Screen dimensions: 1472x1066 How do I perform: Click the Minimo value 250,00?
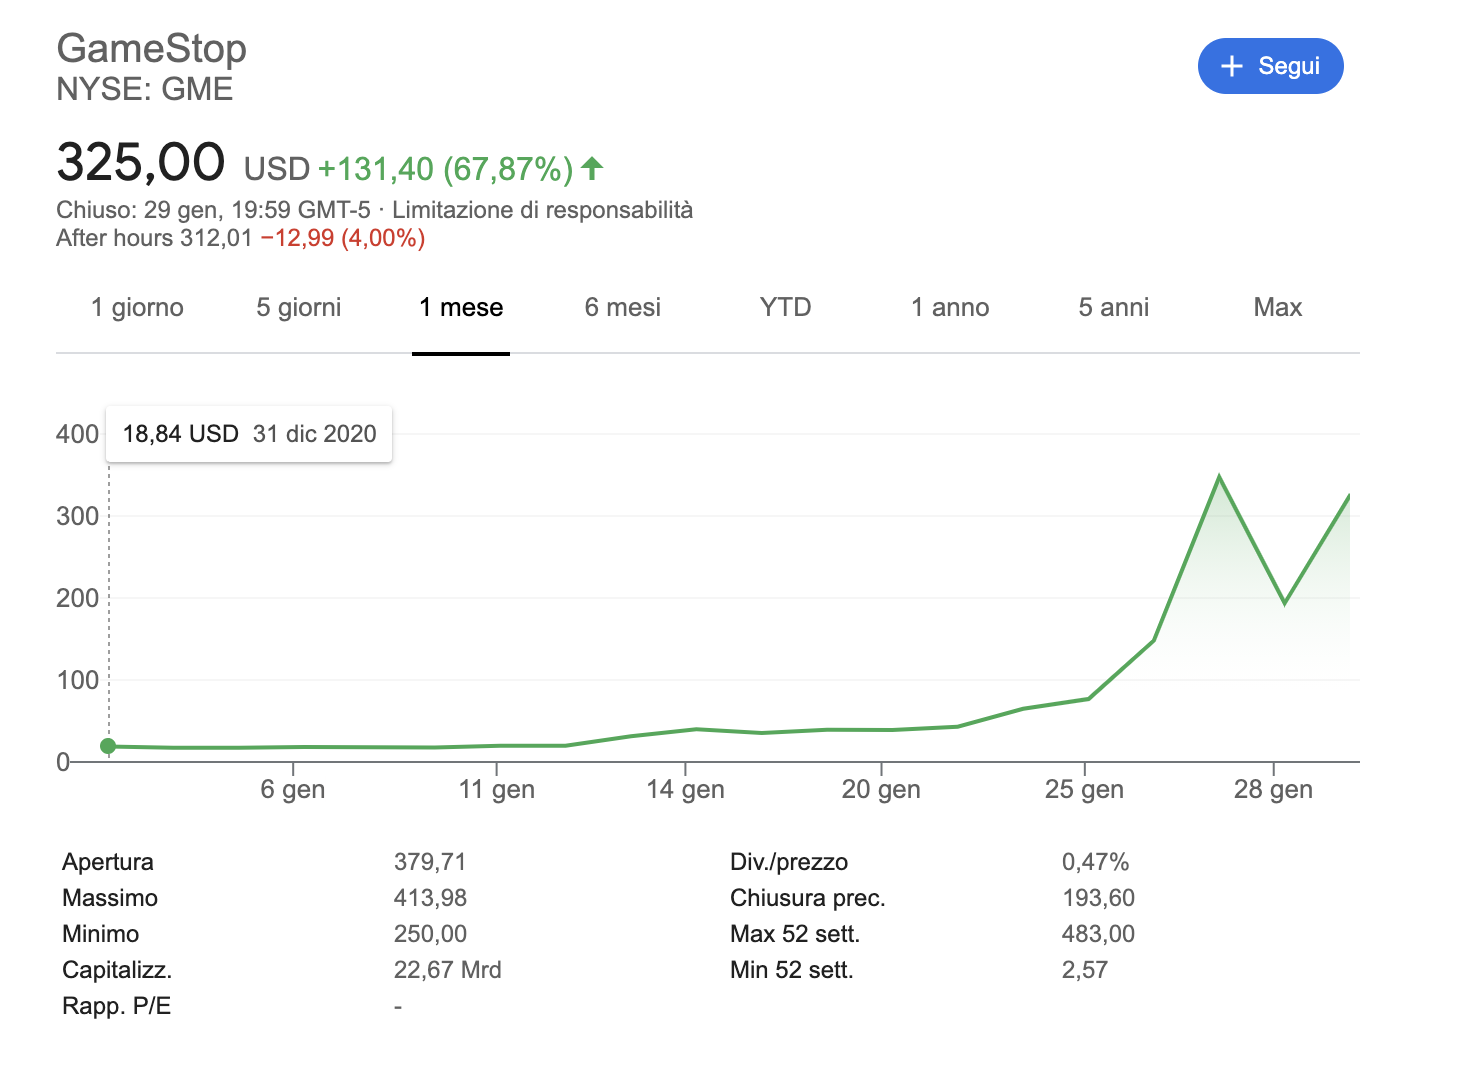tap(430, 934)
